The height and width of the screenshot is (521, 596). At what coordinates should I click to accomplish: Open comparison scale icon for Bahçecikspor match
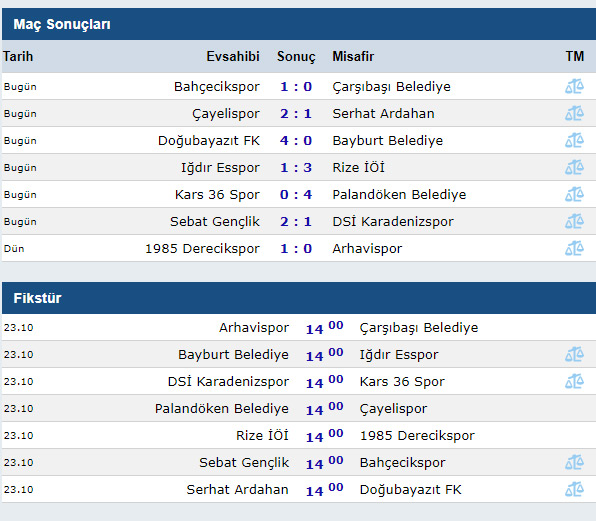(574, 86)
